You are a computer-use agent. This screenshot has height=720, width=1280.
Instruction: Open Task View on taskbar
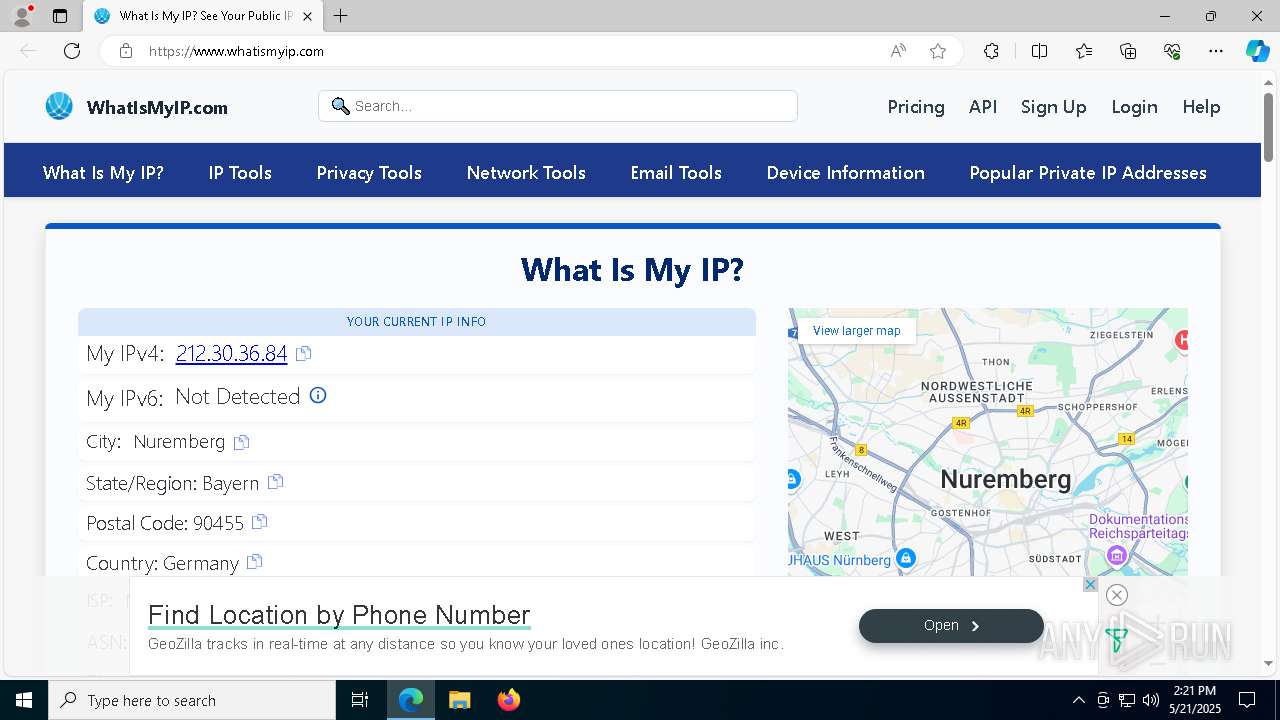pos(360,700)
